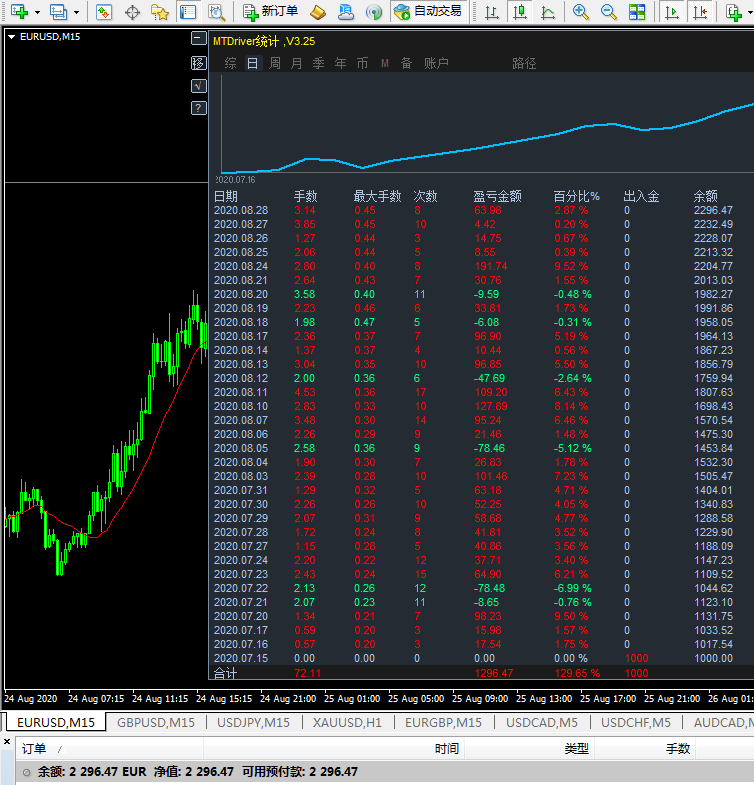Open the Strategy Tester magnifier icon
754x785 pixels.
tap(216, 12)
